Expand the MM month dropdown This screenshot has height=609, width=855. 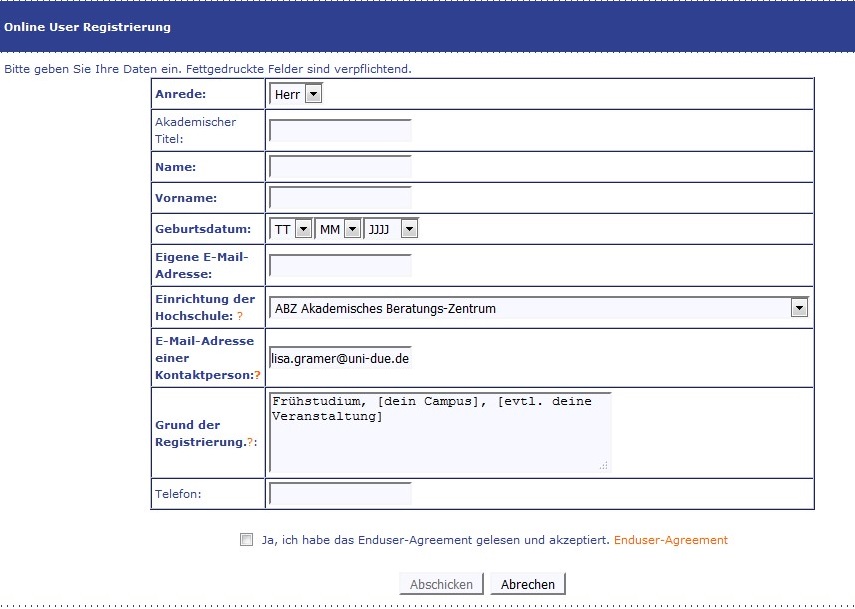click(339, 230)
